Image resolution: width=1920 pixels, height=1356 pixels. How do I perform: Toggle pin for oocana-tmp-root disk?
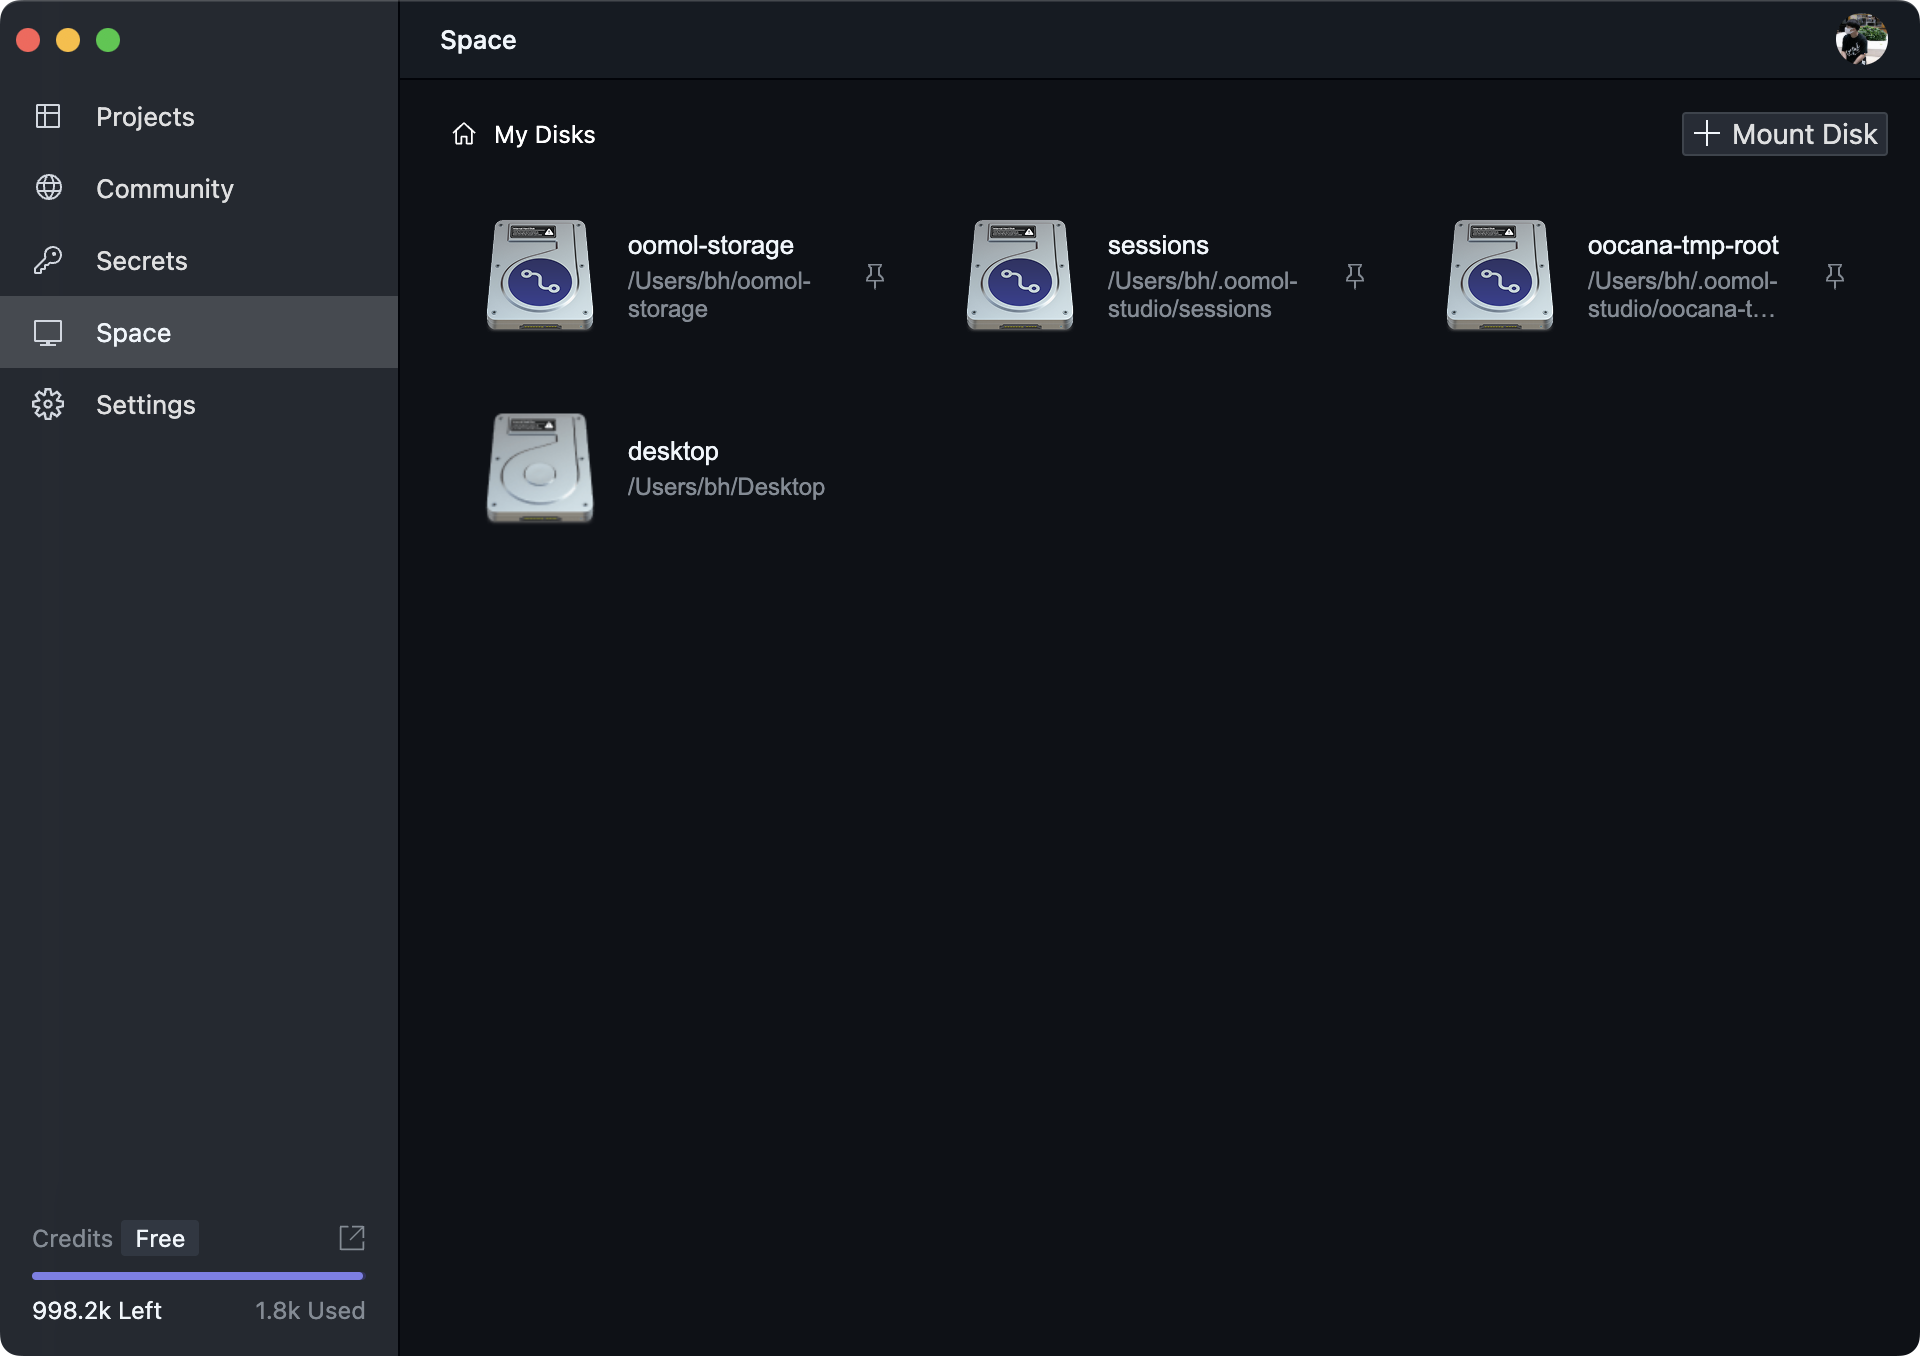coord(1835,276)
